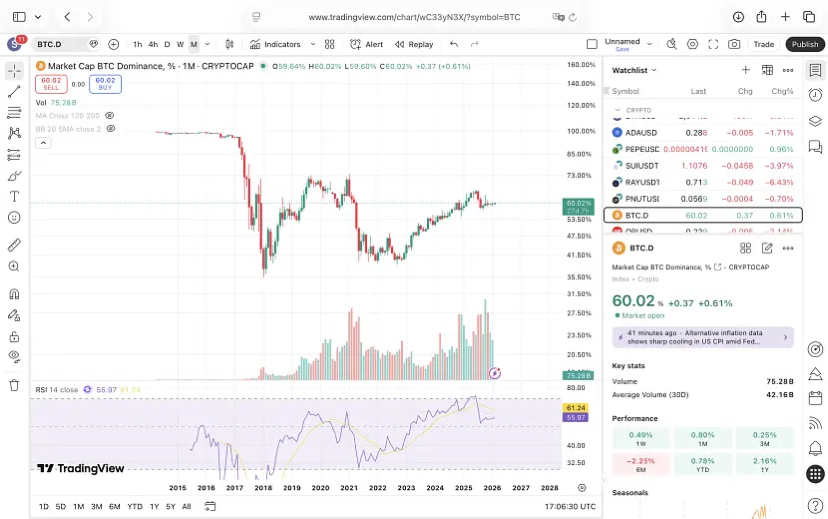Open the object tree layers panel

click(815, 121)
